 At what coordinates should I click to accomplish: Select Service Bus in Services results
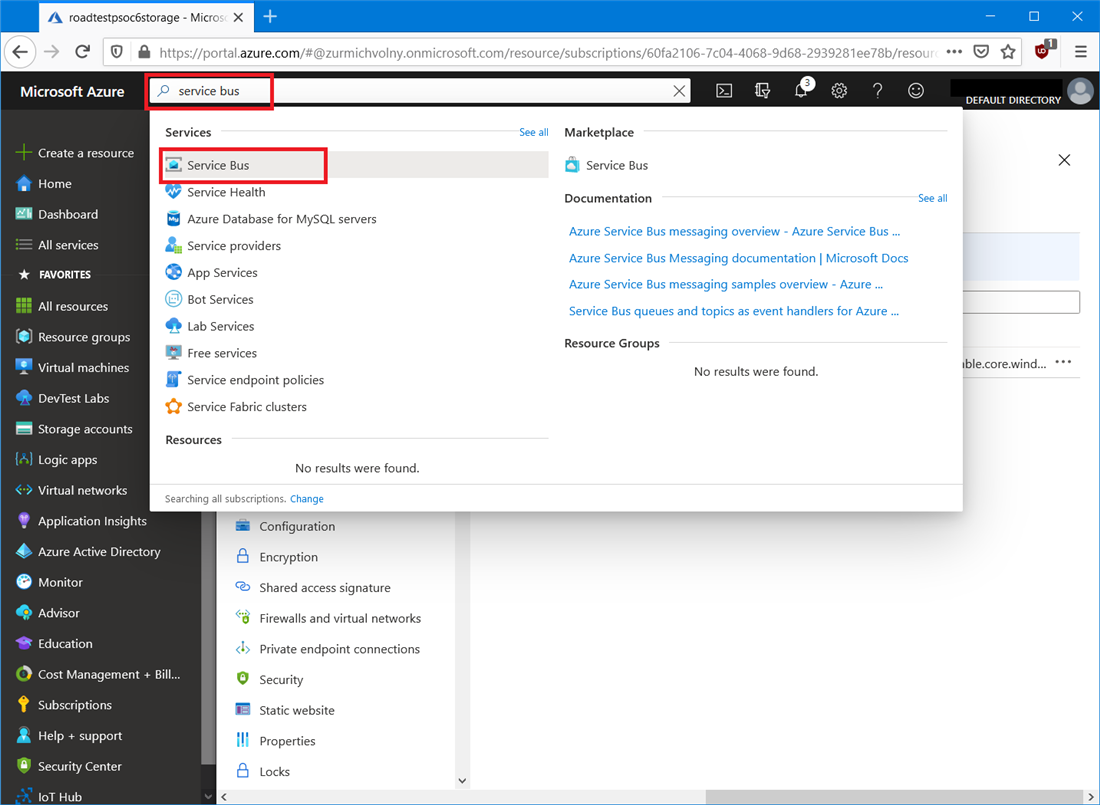click(x=218, y=165)
